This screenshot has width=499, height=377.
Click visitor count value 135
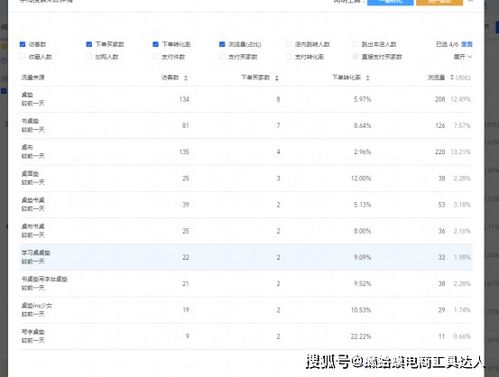click(184, 152)
